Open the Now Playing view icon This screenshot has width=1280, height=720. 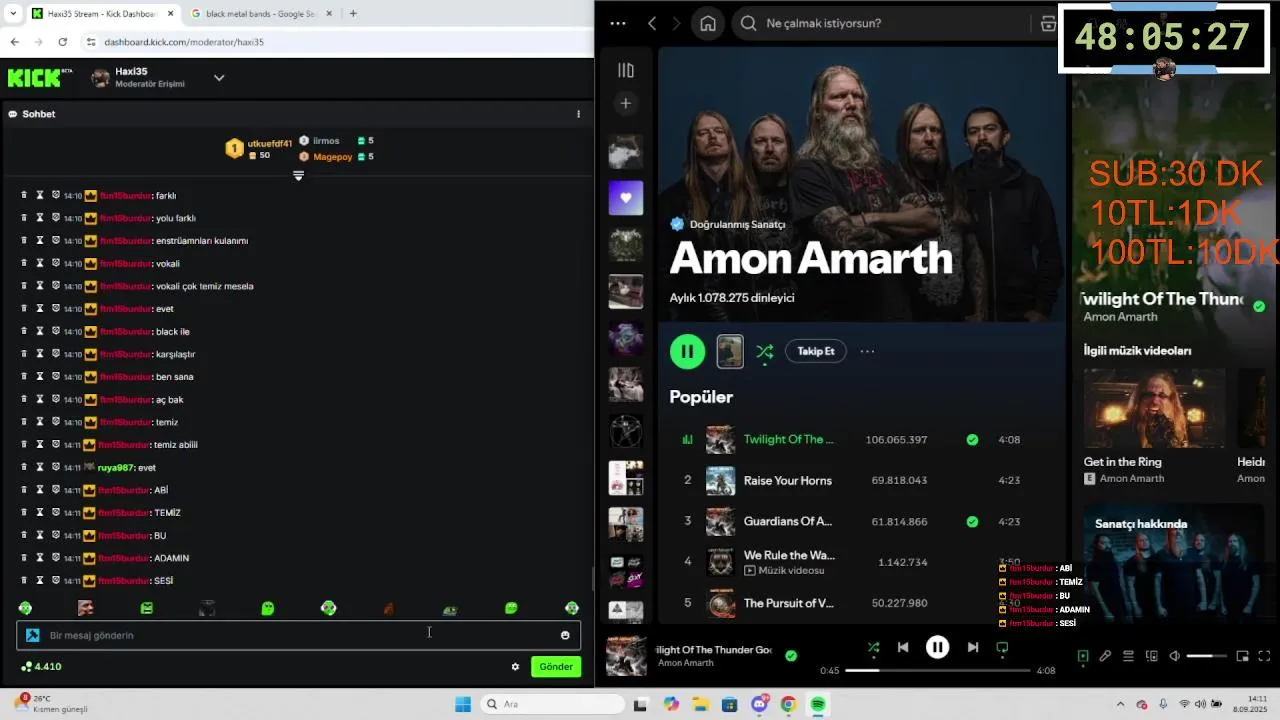coord(1083,656)
